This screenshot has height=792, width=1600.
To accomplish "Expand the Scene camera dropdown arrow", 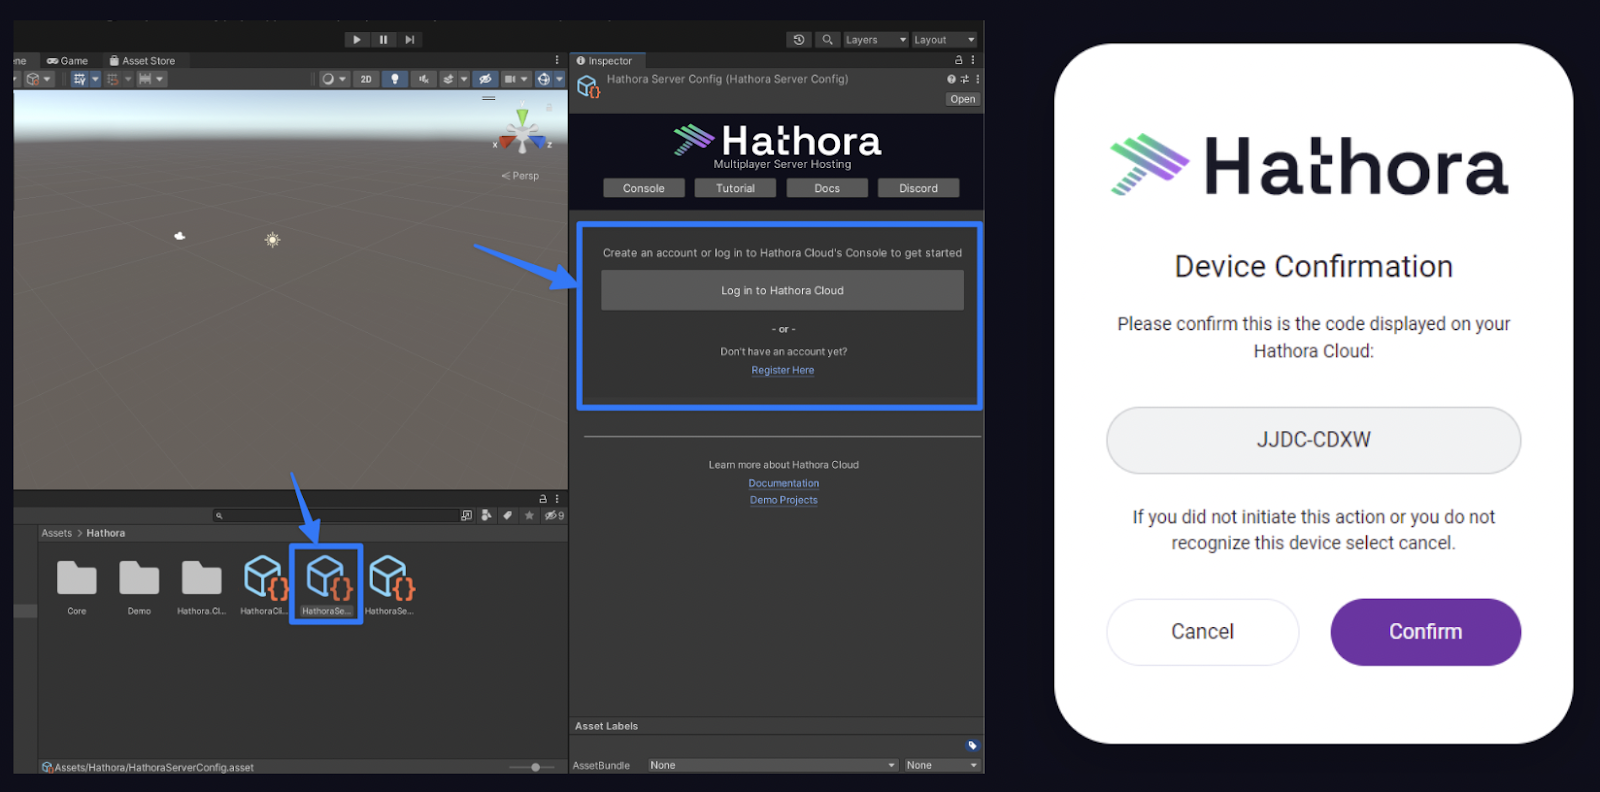I will click(x=524, y=79).
